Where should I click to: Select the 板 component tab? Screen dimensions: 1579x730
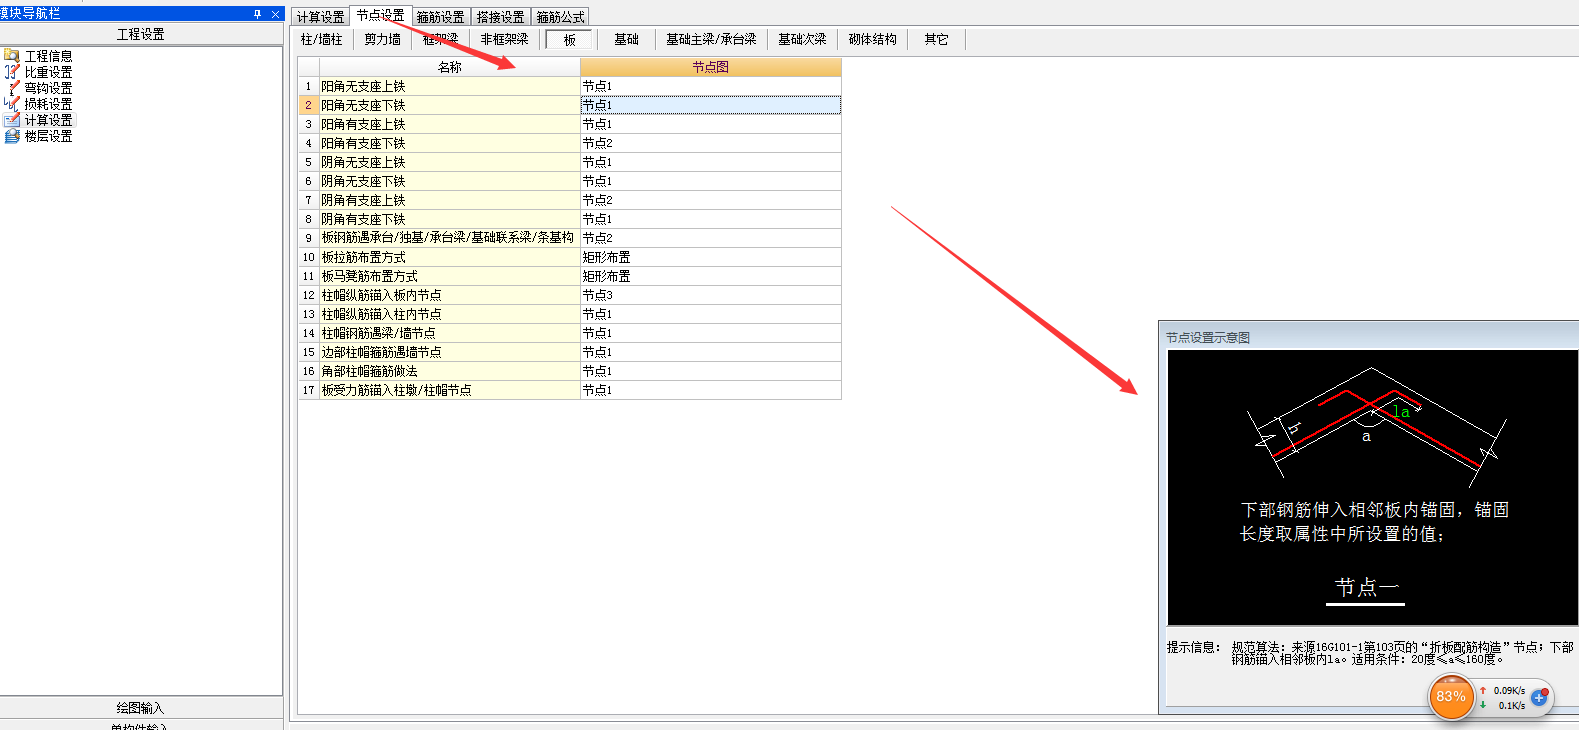click(x=569, y=40)
